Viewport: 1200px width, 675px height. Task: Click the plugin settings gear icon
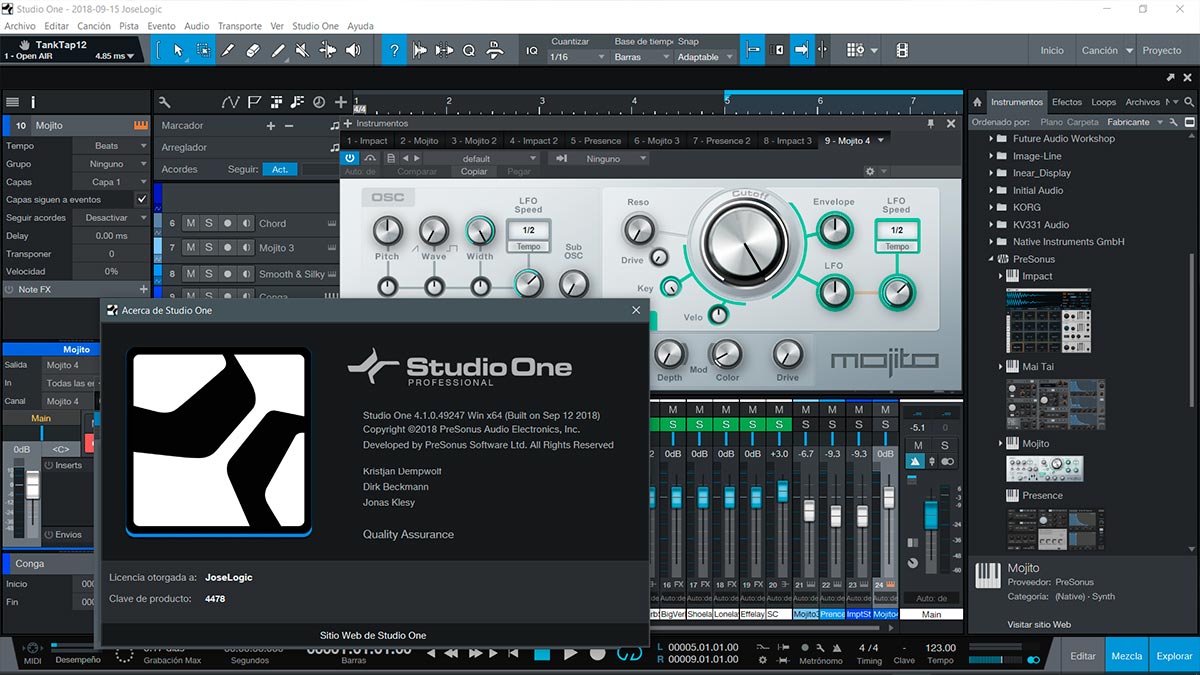tap(870, 172)
